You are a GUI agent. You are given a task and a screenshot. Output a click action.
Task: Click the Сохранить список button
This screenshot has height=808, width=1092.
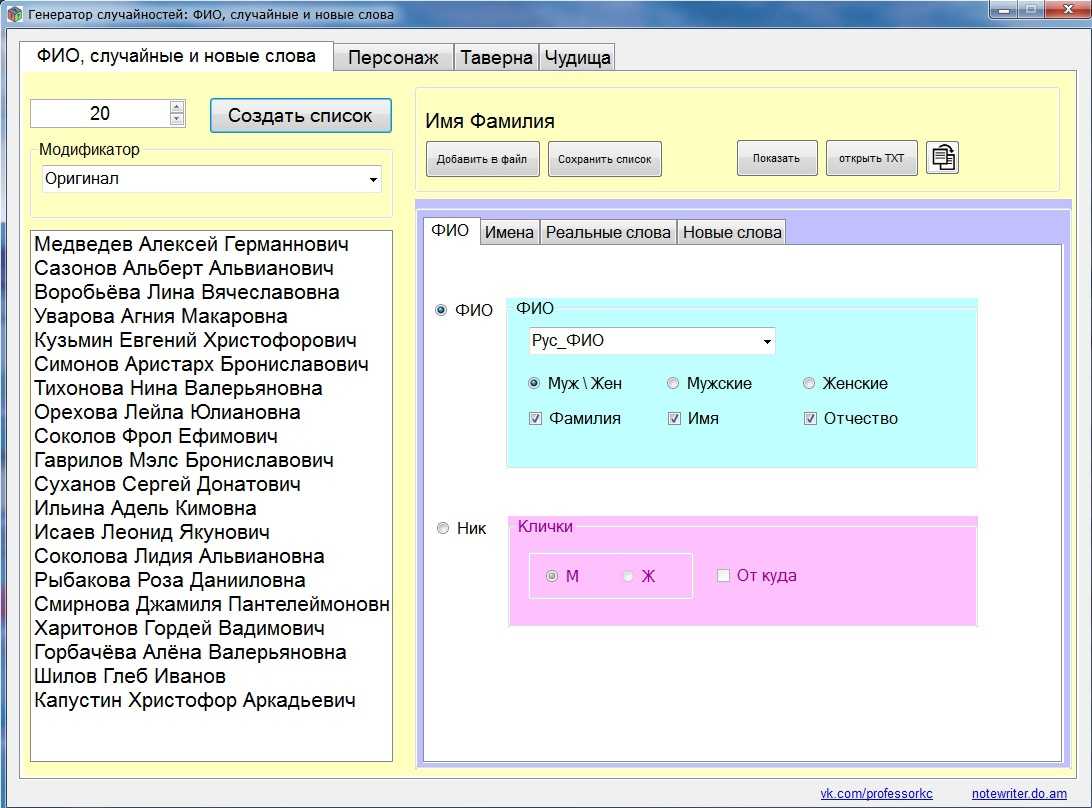(604, 159)
